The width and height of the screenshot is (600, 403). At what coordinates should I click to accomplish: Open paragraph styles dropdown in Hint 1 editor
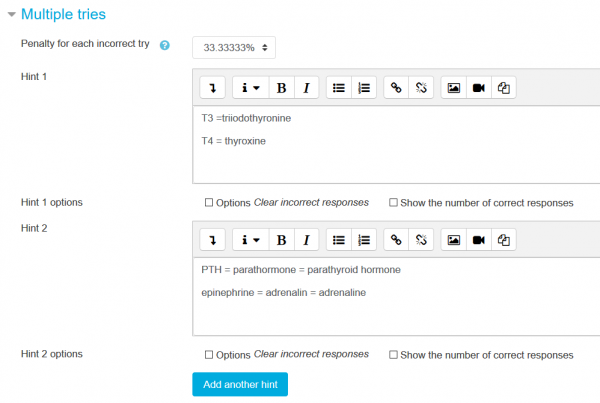[249, 88]
